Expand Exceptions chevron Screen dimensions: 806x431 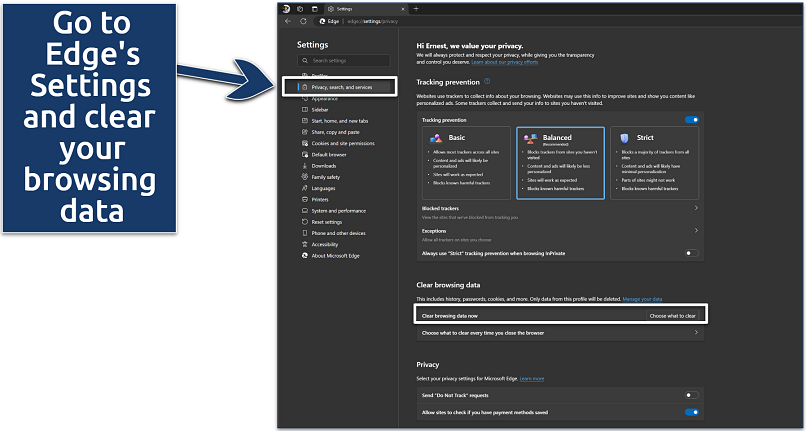pos(696,230)
